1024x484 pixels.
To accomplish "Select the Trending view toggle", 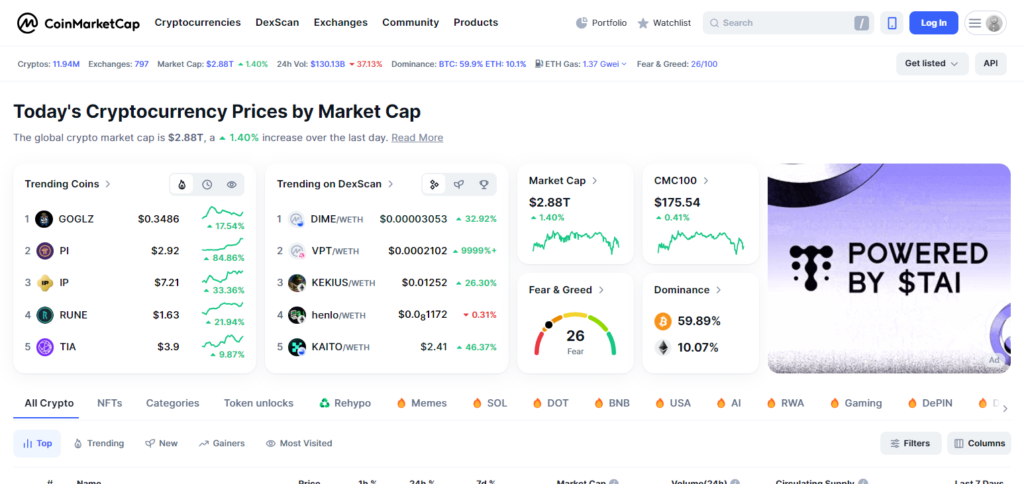I will (99, 443).
